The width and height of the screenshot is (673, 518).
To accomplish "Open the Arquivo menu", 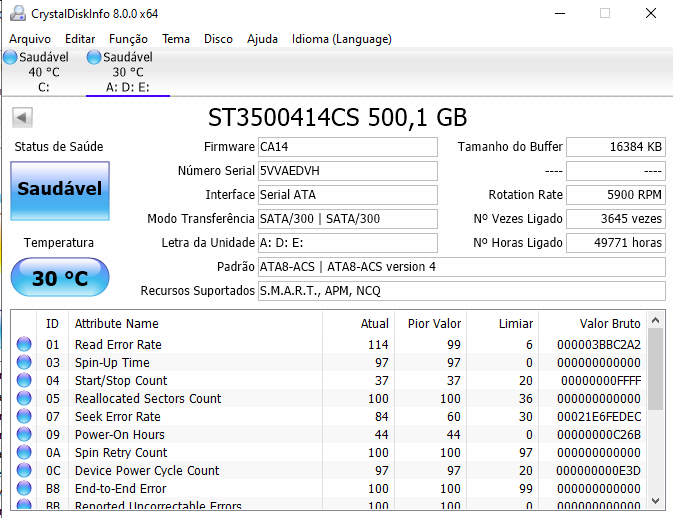I will coord(30,39).
